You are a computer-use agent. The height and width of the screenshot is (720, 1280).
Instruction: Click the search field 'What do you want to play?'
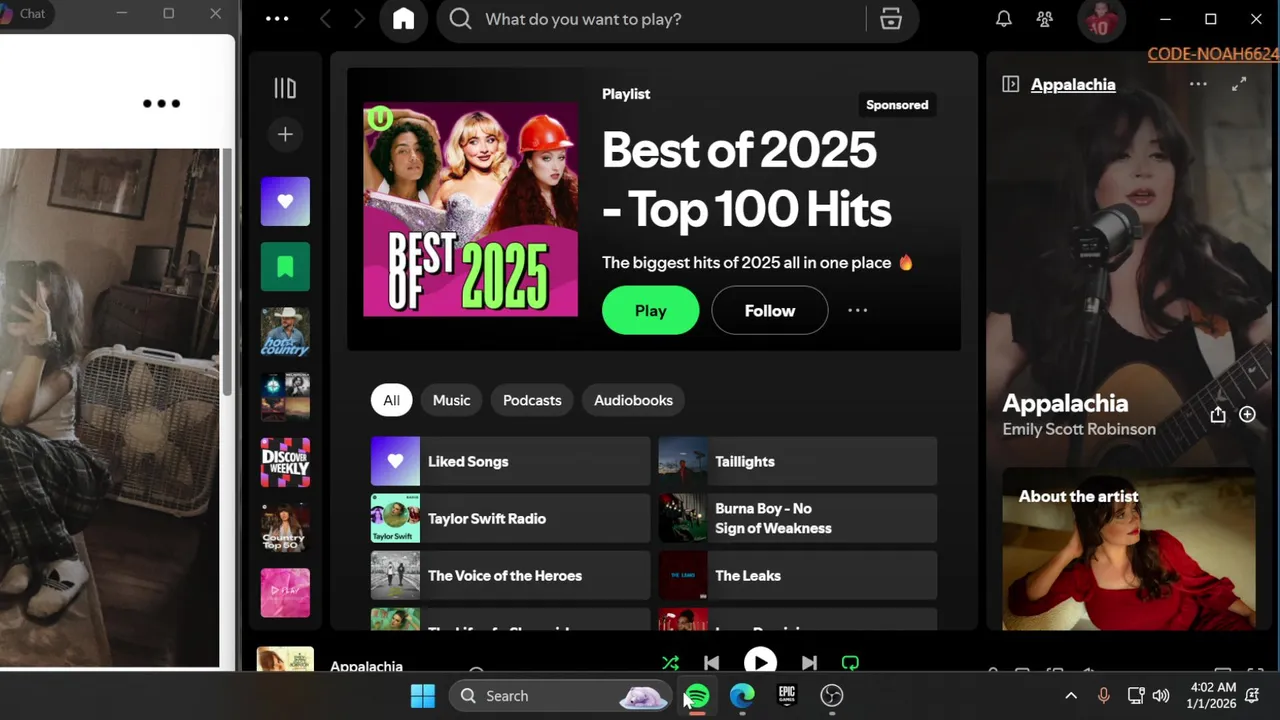(650, 19)
